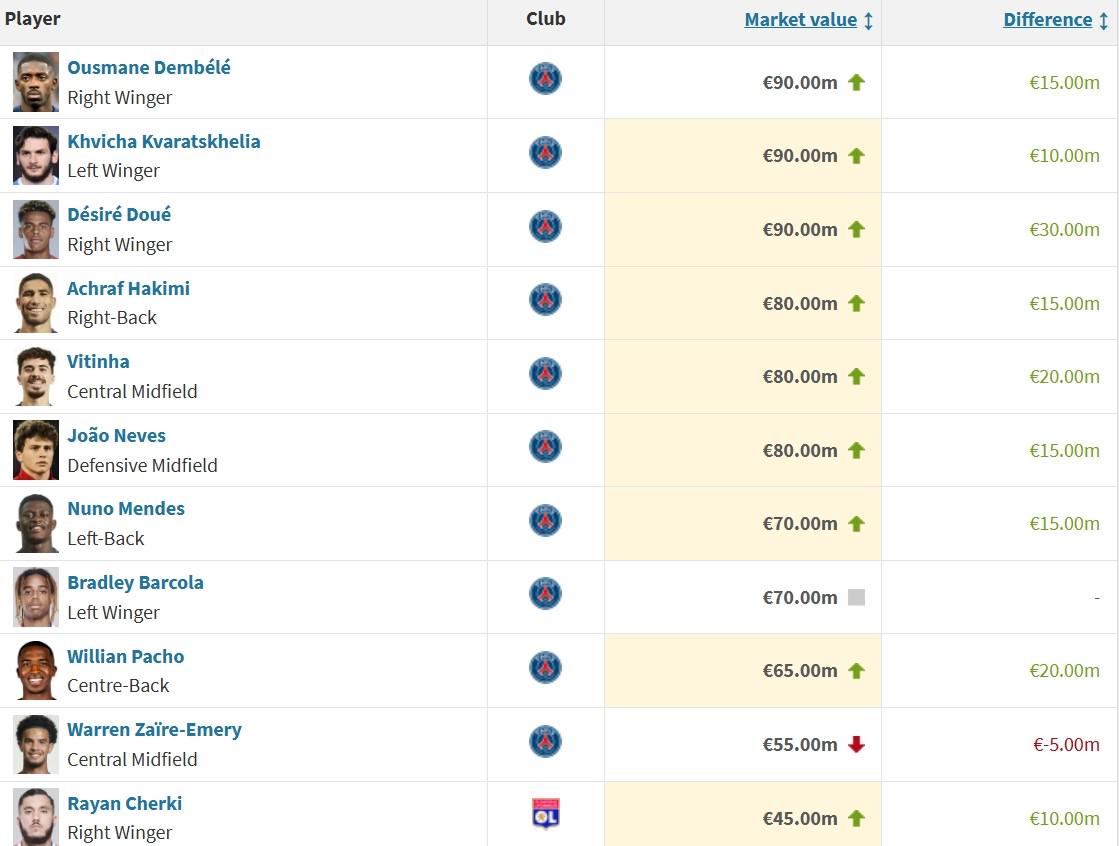Click green up arrow beside Doué's €90.00m
The width and height of the screenshot is (1119, 846).
(856, 229)
